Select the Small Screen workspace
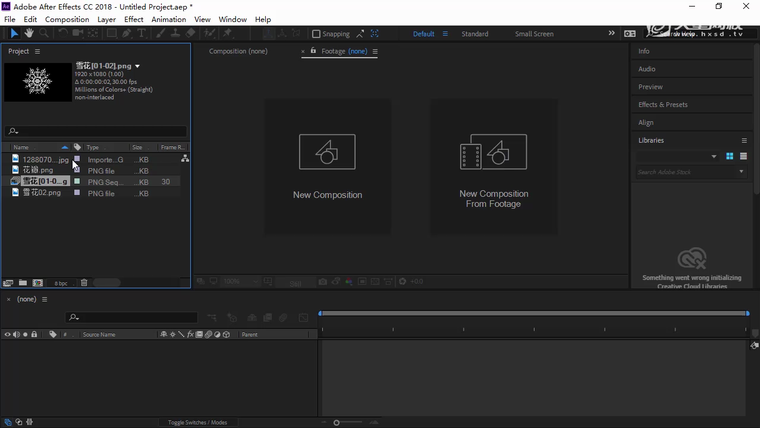Screen dimensions: 760x428 pyautogui.click(x=534, y=34)
